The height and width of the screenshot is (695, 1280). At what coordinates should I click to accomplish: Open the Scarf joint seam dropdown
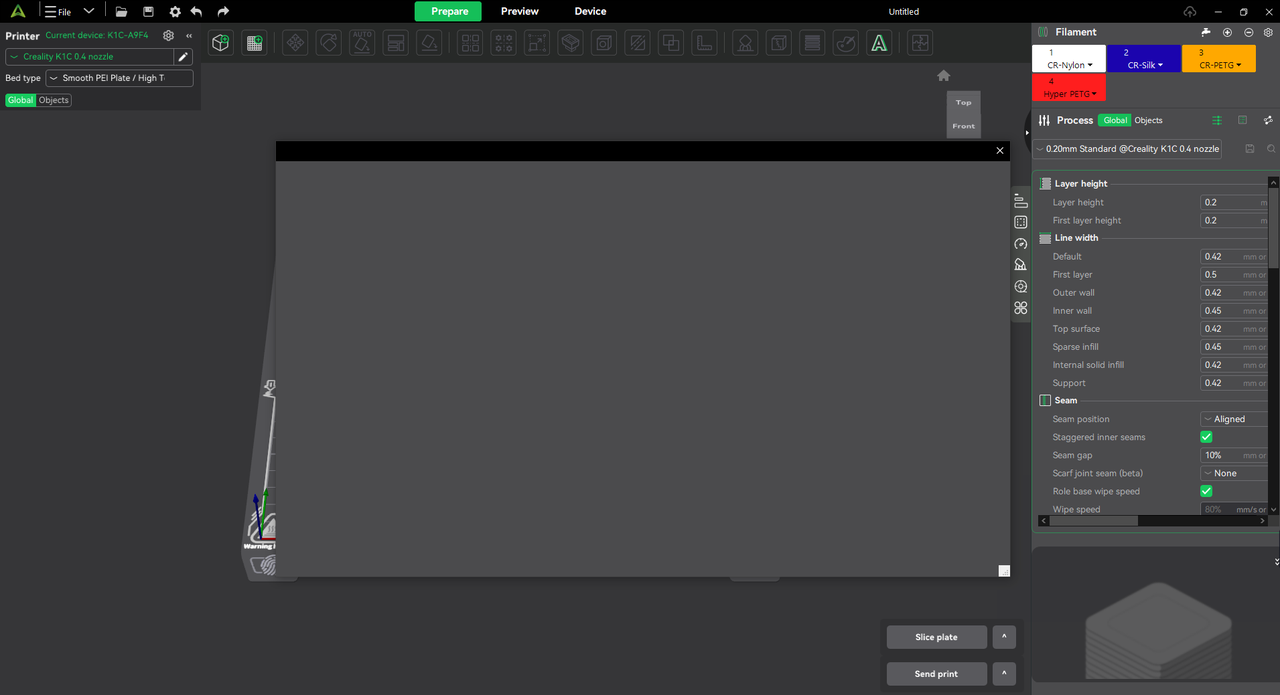click(1235, 473)
